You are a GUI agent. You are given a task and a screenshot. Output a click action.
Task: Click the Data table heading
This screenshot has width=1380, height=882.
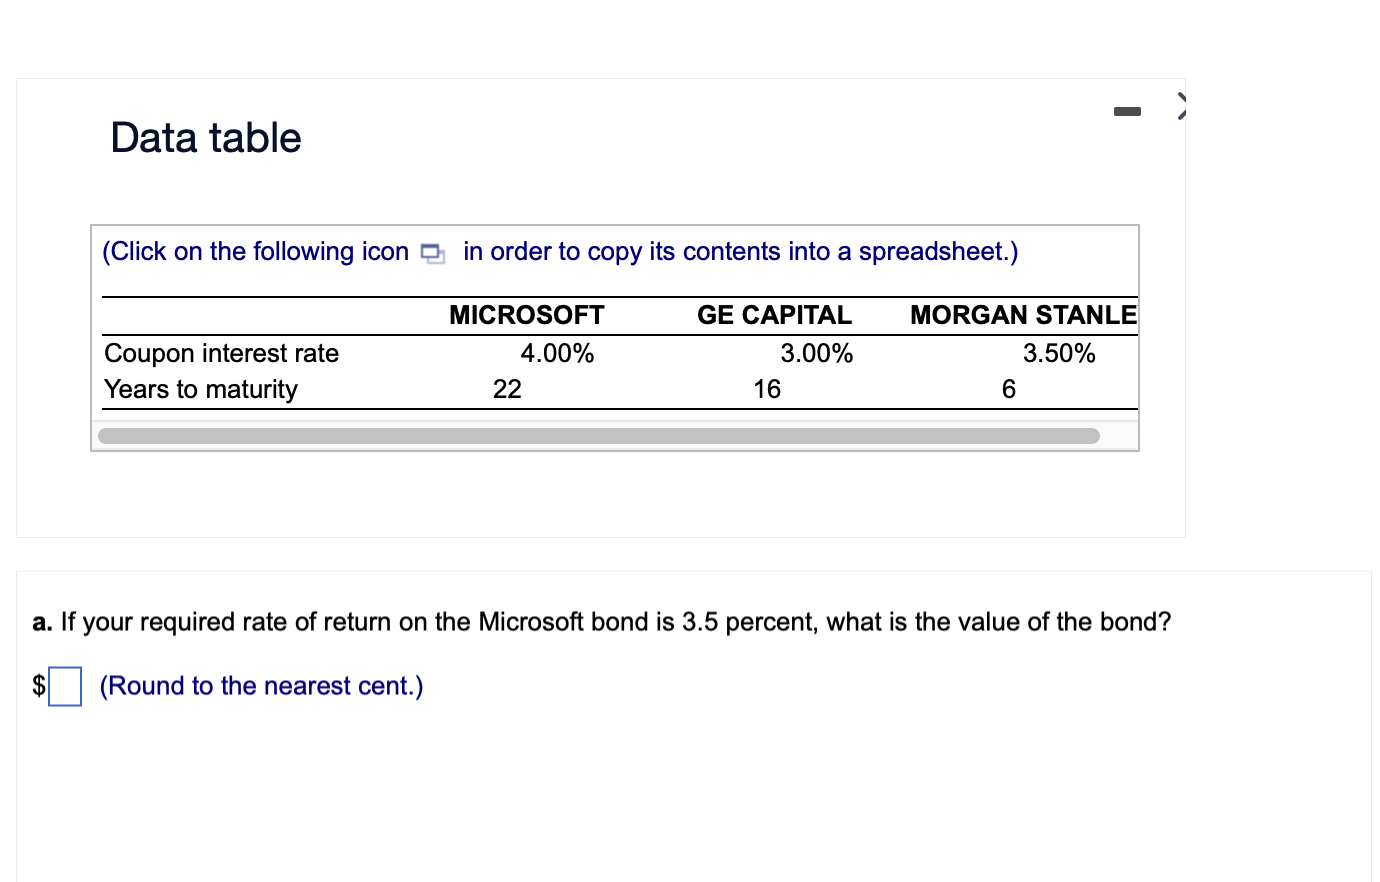[x=206, y=138]
